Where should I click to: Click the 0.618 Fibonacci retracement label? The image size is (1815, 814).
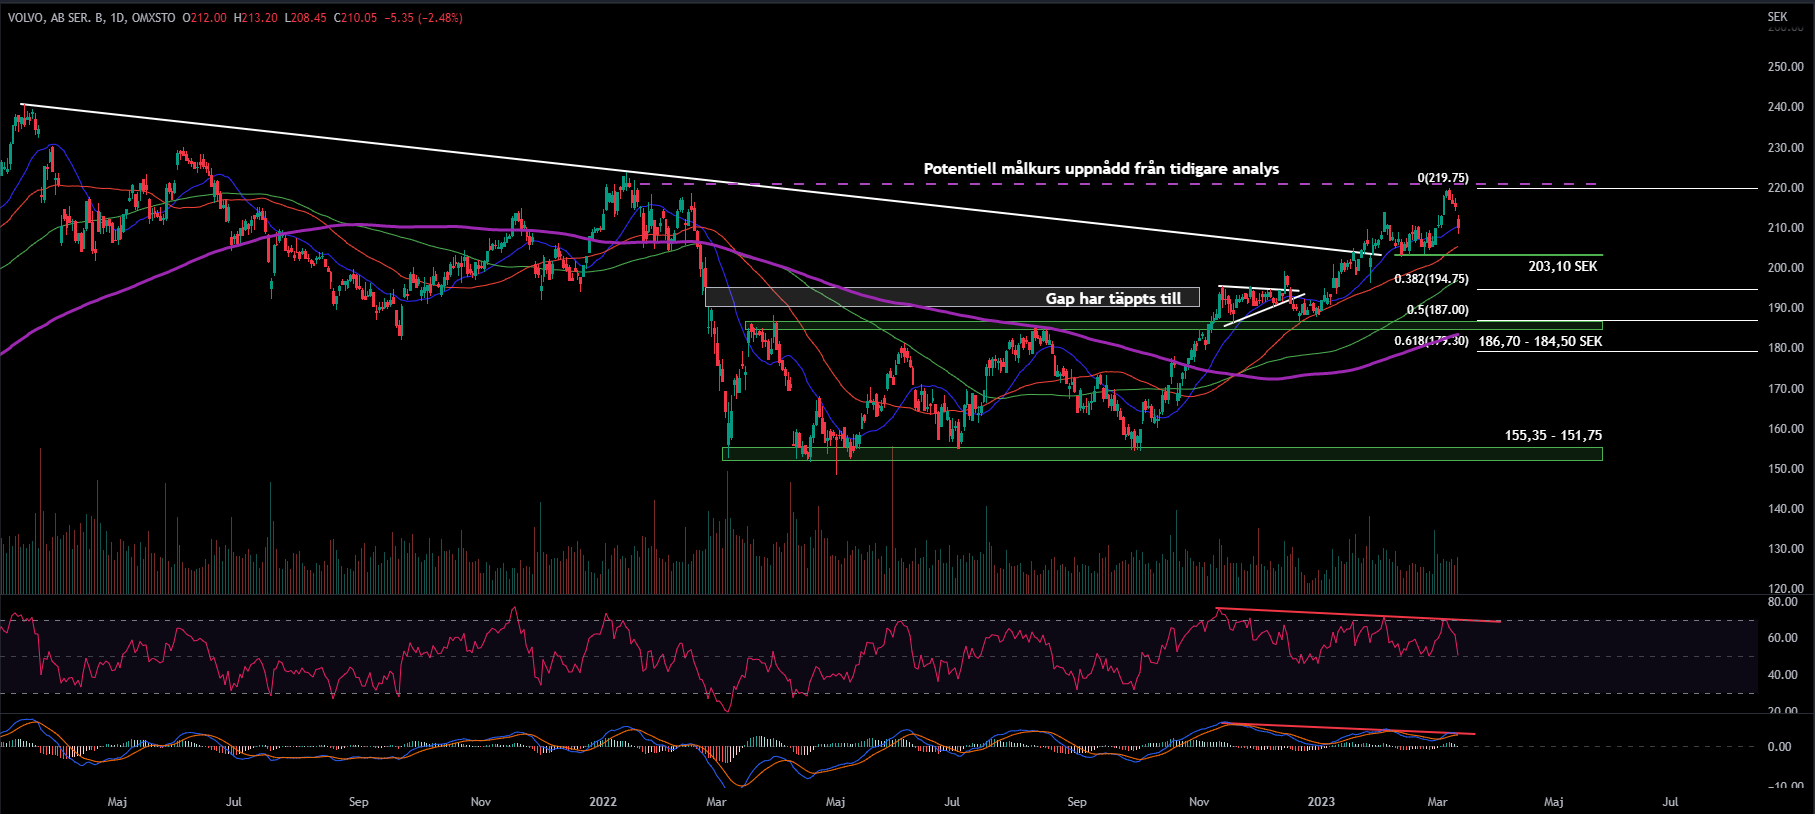1431,341
